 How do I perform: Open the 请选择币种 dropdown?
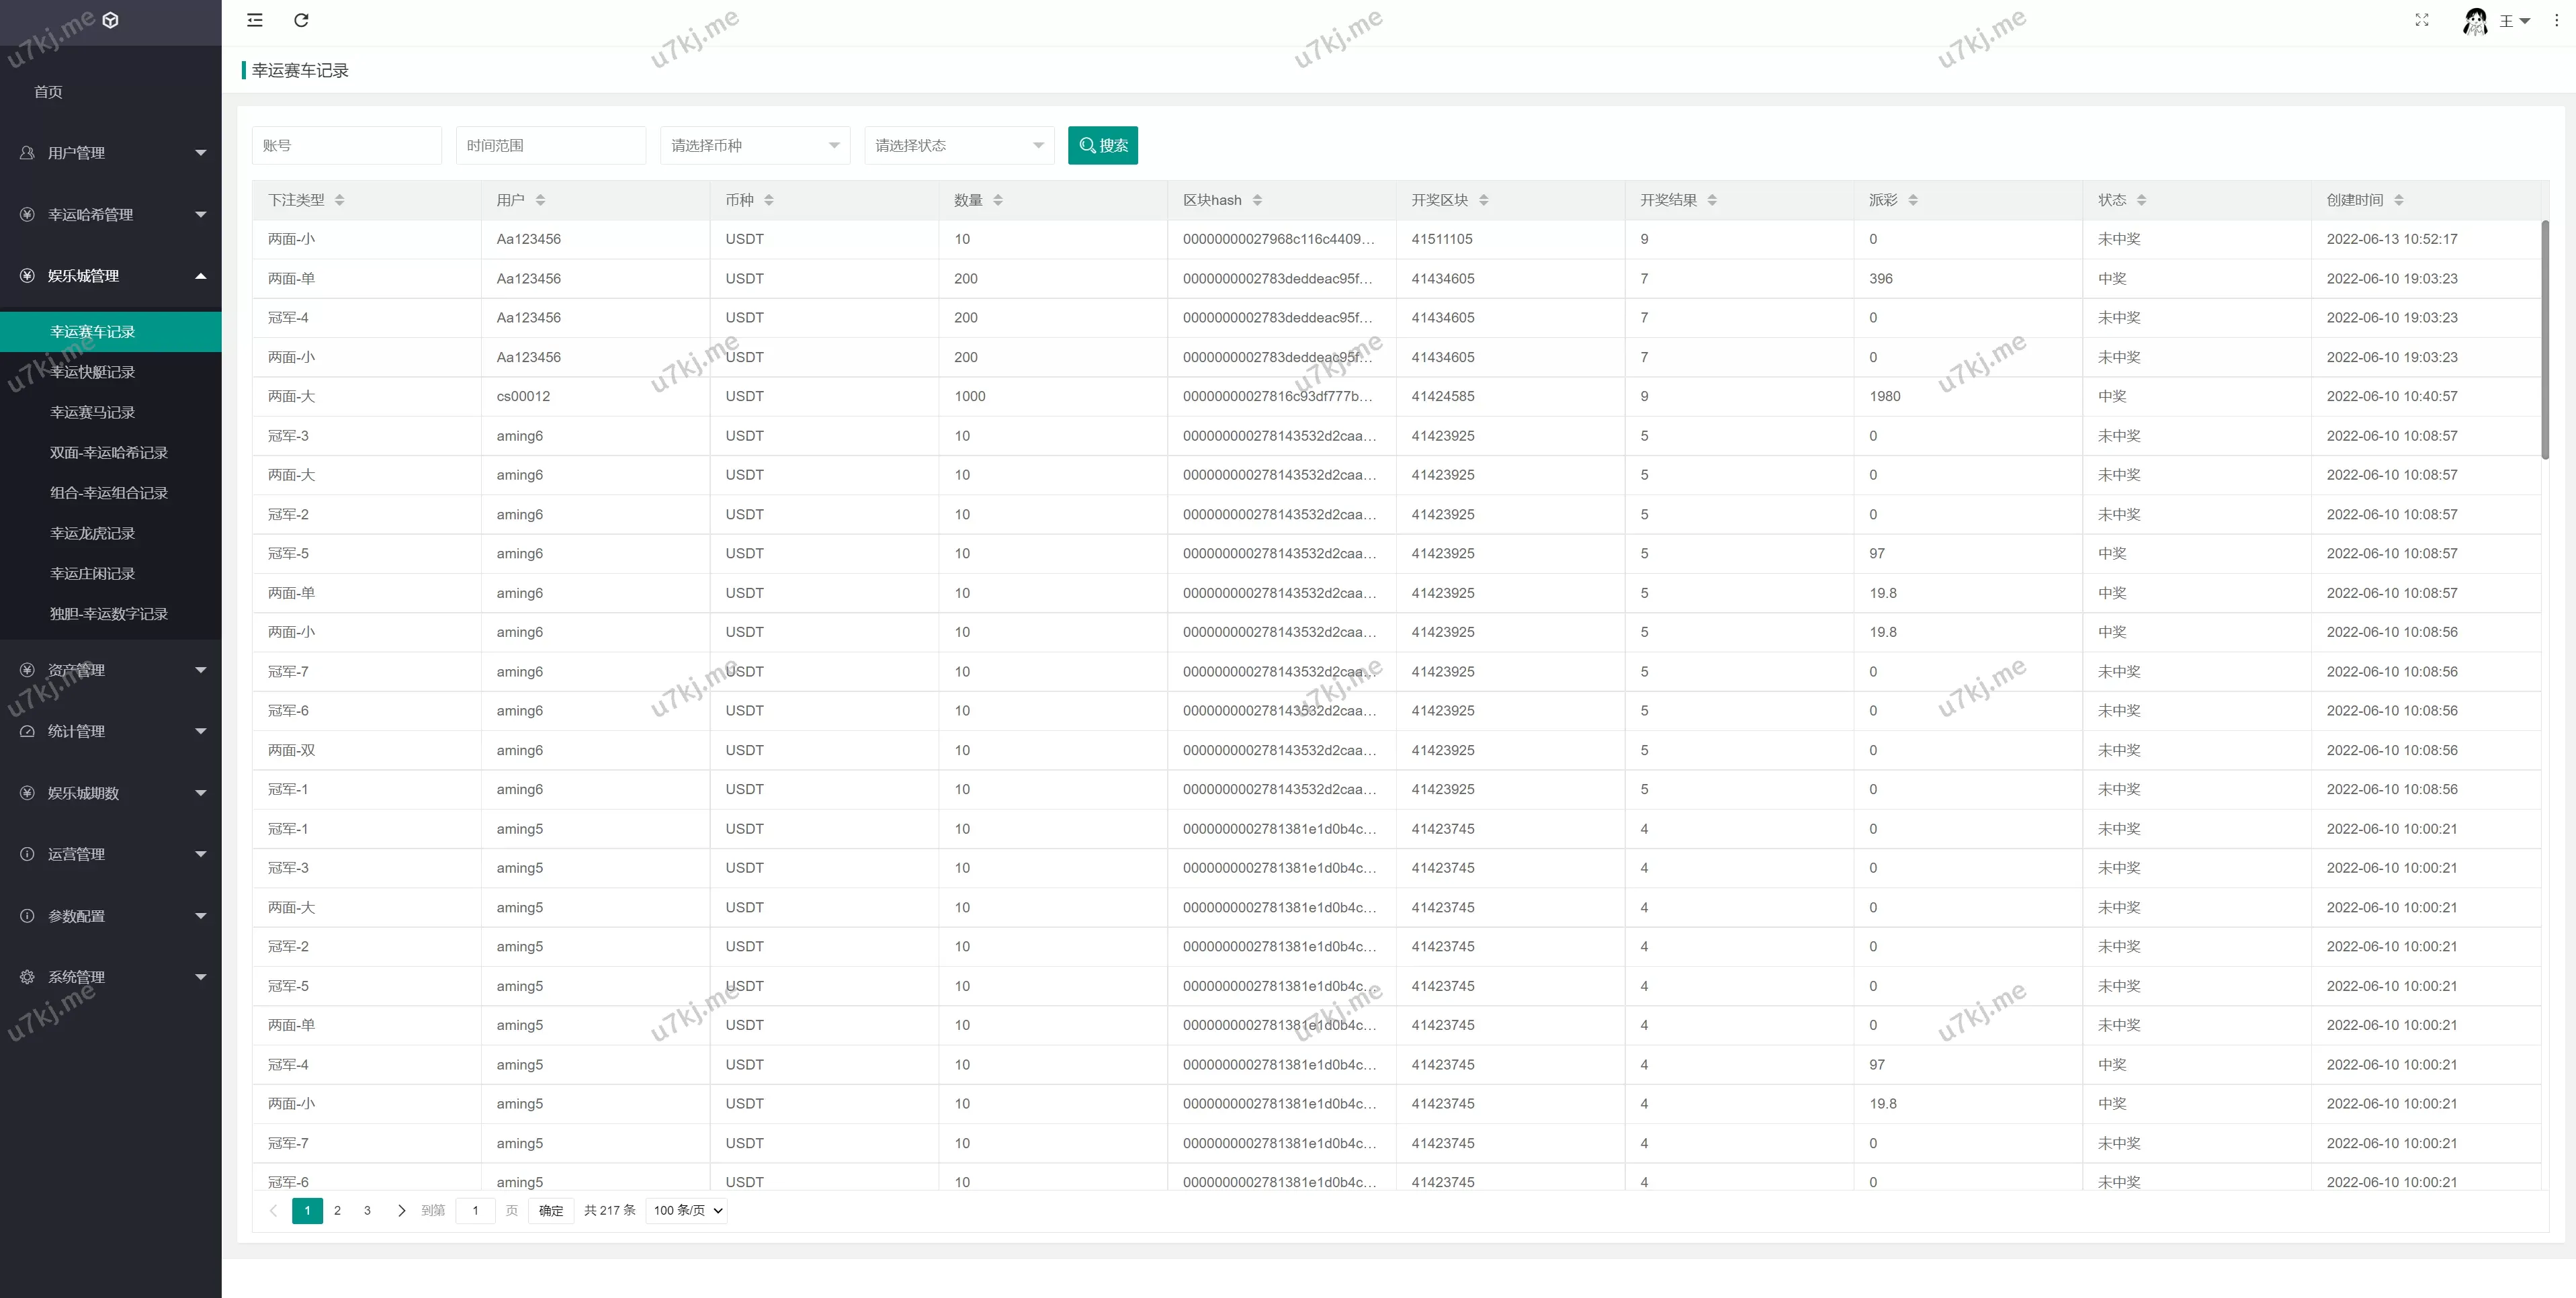(x=754, y=146)
